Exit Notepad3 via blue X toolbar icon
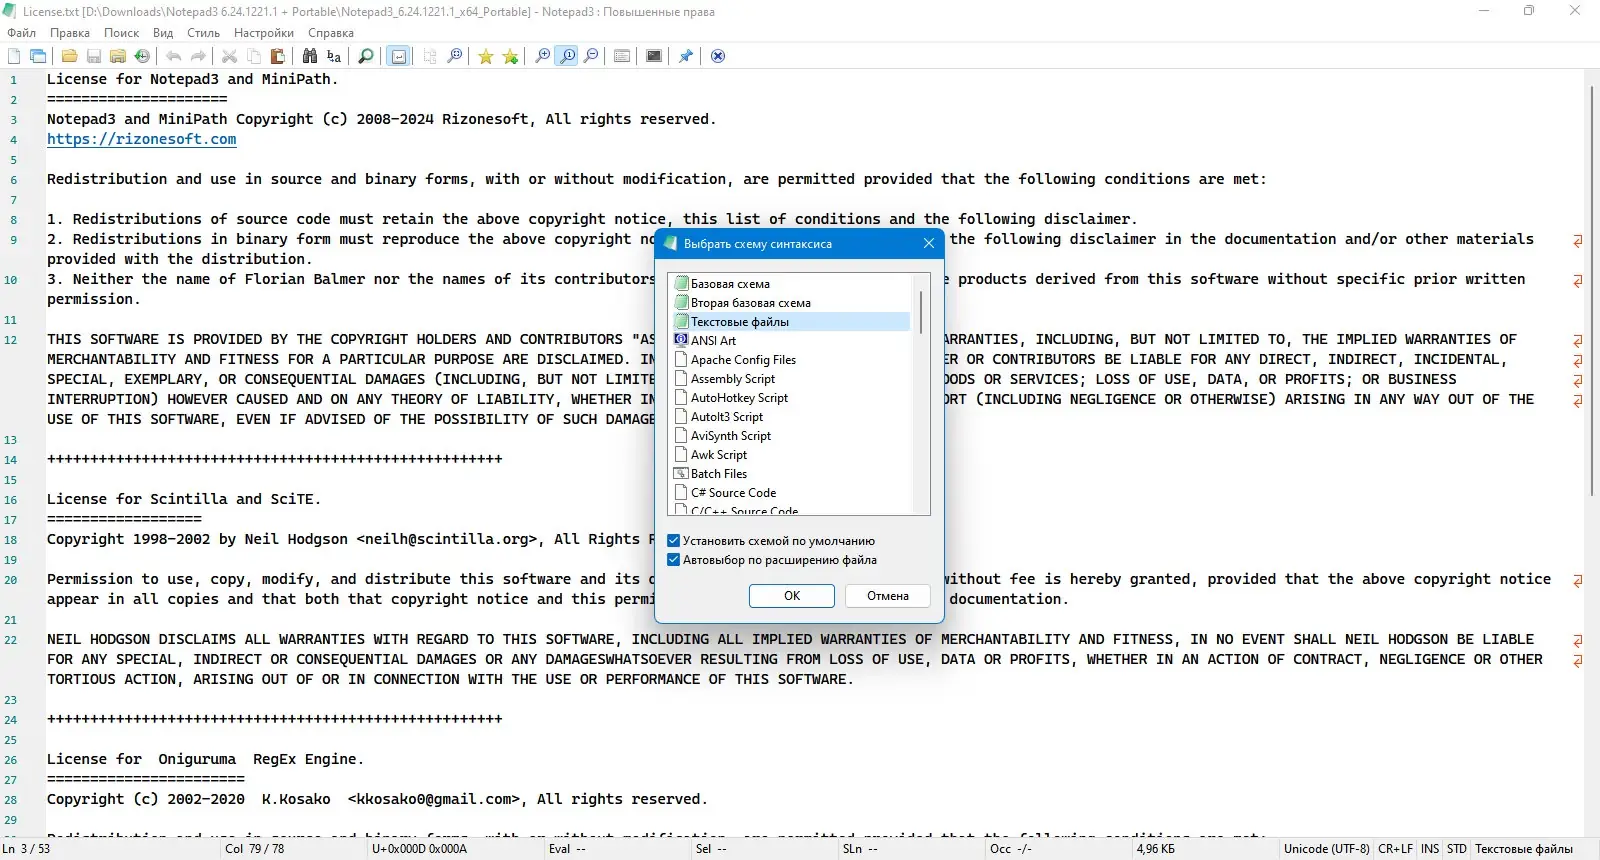This screenshot has height=860, width=1600. click(x=718, y=56)
